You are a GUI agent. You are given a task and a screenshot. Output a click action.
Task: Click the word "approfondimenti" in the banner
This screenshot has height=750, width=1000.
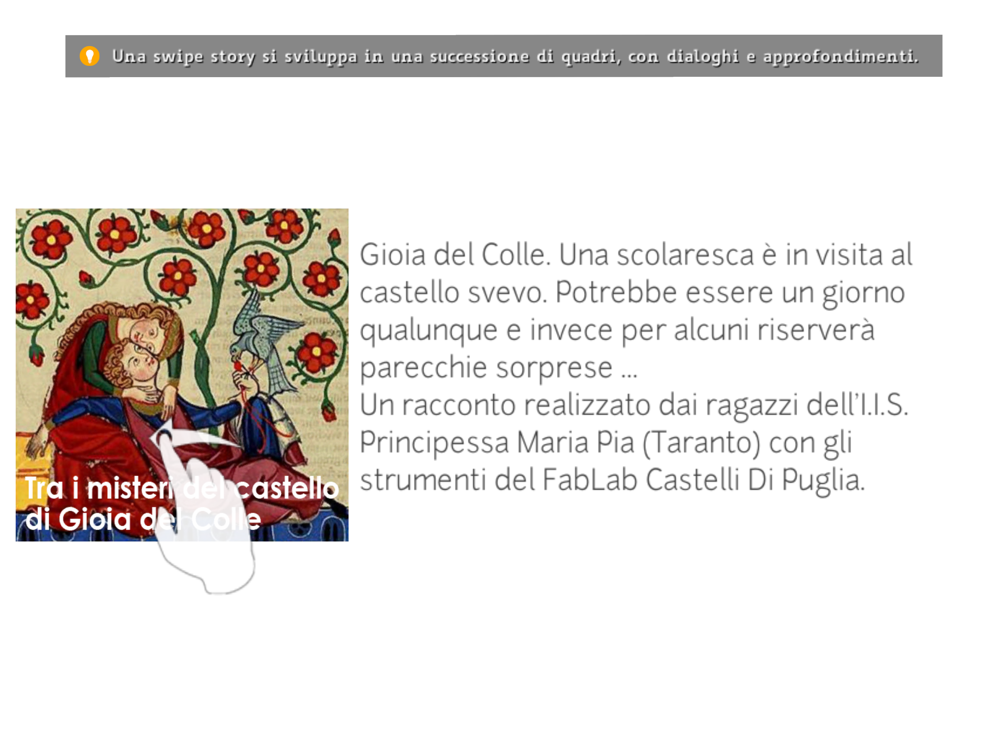(839, 57)
